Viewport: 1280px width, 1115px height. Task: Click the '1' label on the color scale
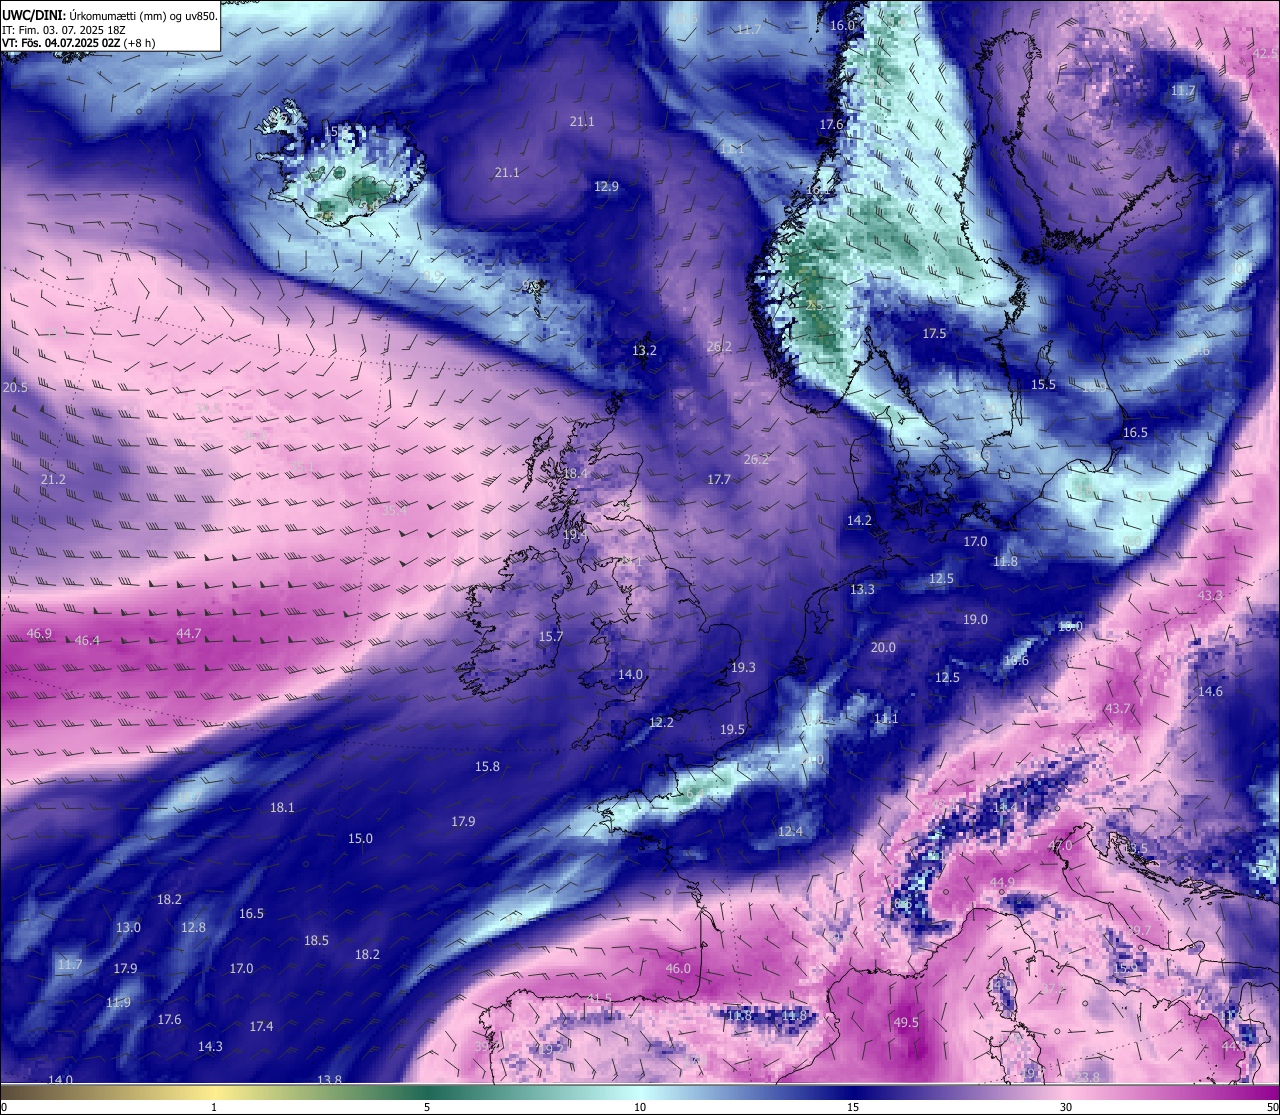point(214,1107)
